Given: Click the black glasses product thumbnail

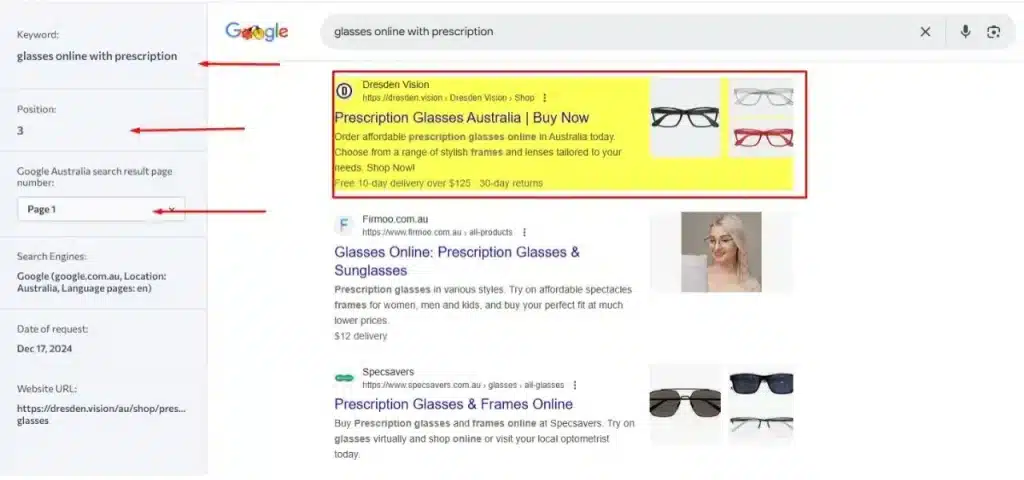Looking at the screenshot, I should (685, 118).
